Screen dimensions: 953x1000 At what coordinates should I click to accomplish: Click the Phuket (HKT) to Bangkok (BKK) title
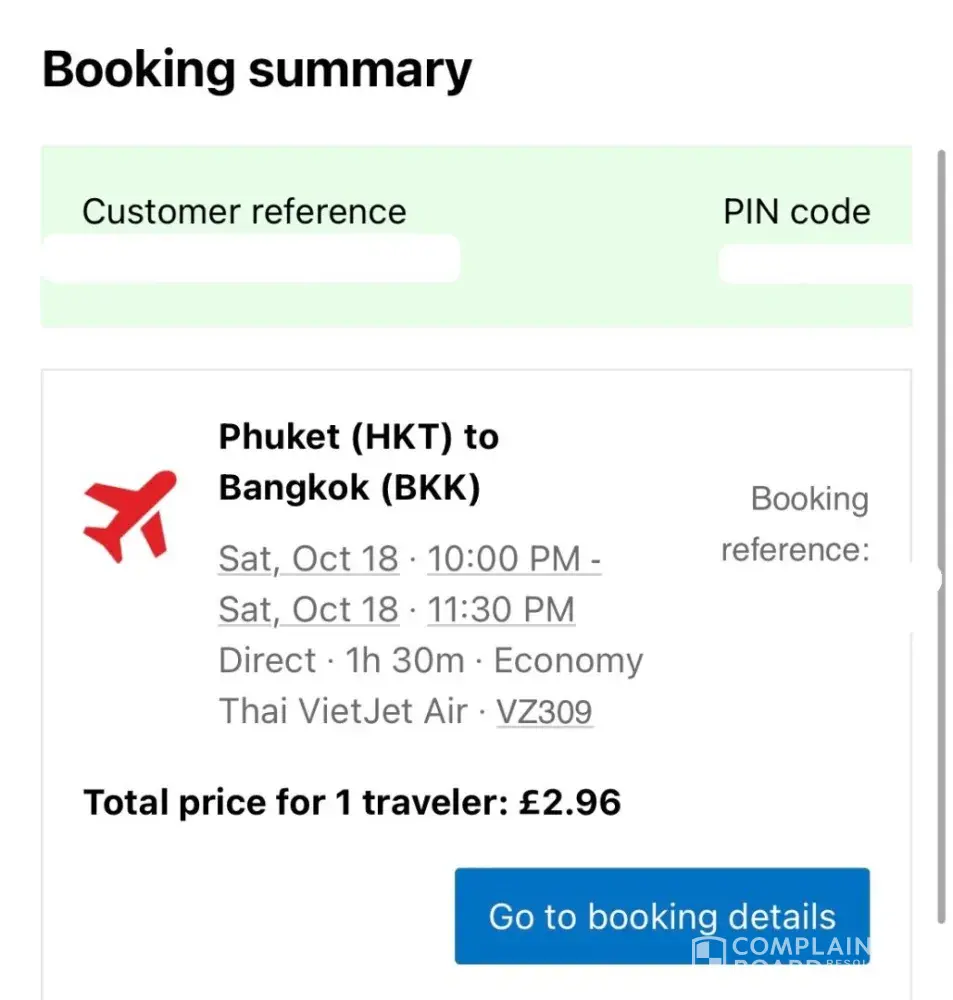(x=358, y=462)
